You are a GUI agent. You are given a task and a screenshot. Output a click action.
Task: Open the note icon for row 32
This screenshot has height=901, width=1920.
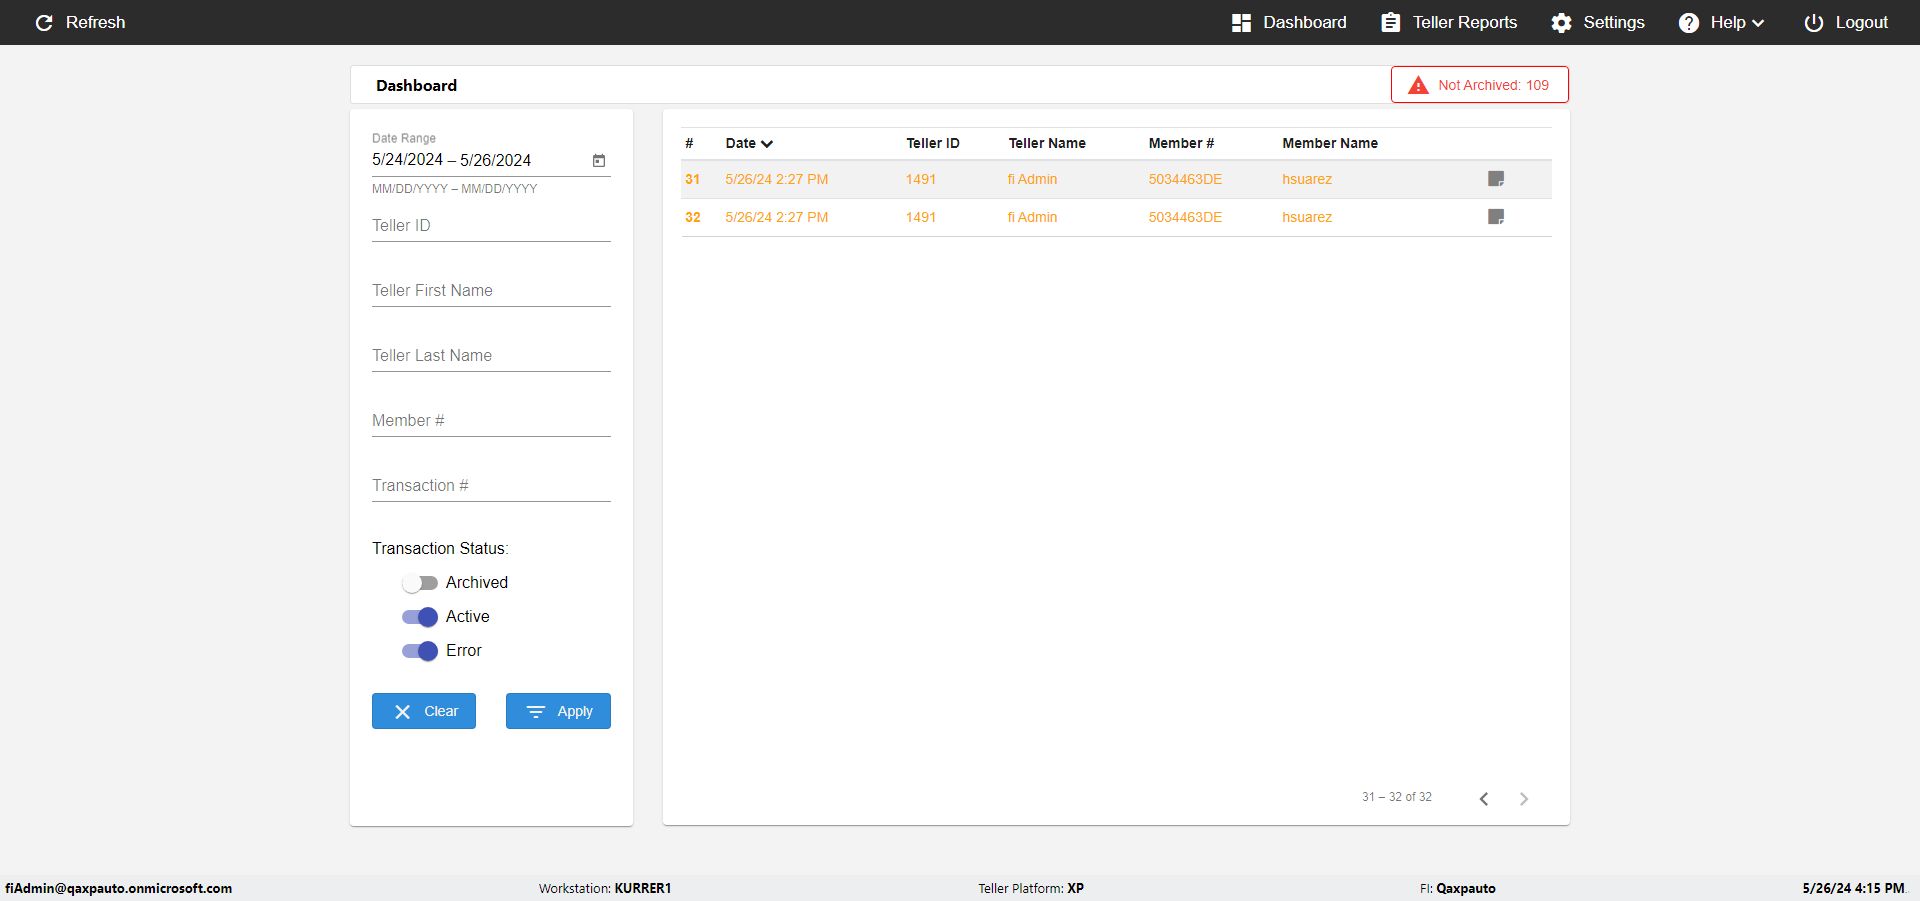point(1496,217)
